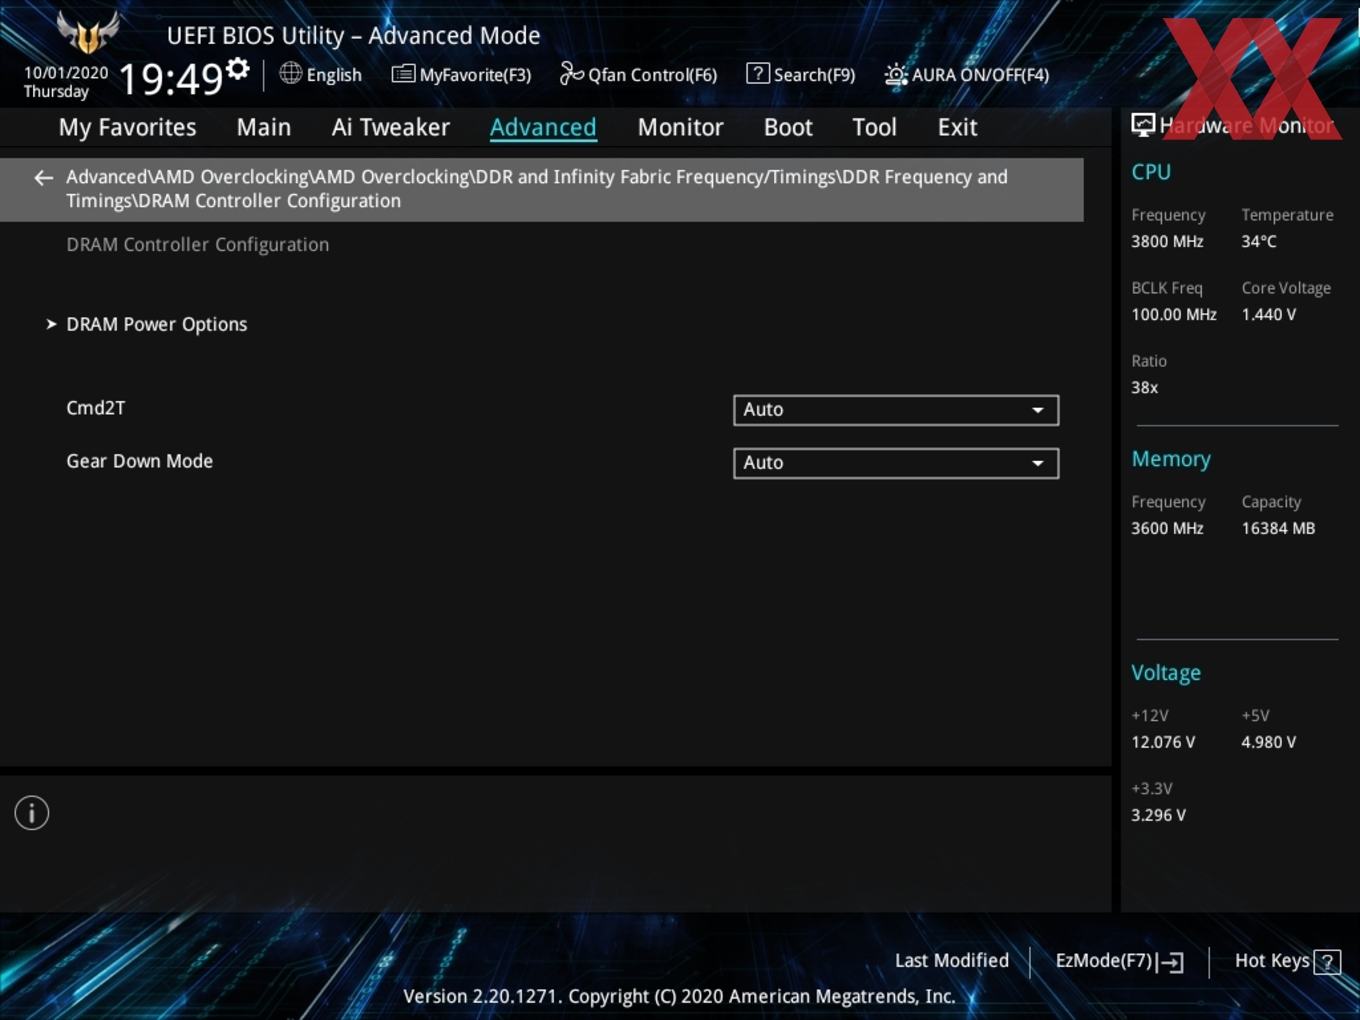Image resolution: width=1360 pixels, height=1020 pixels.
Task: Switch to My Favorites tab
Action: 127,127
